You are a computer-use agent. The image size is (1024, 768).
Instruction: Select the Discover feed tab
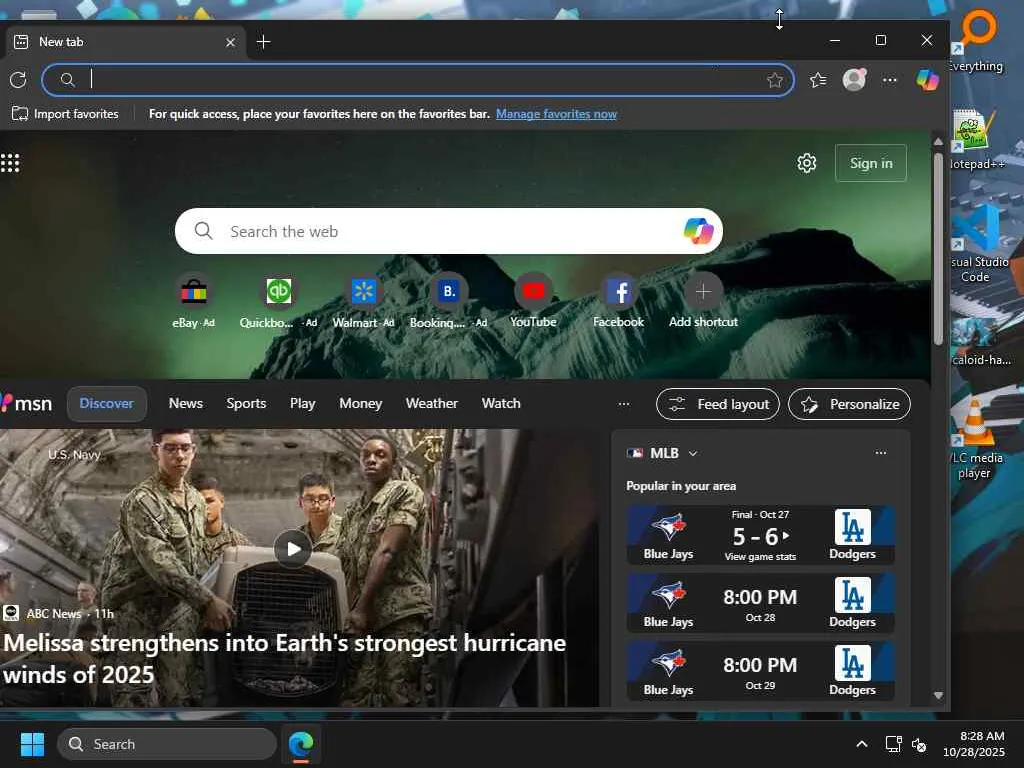(106, 404)
